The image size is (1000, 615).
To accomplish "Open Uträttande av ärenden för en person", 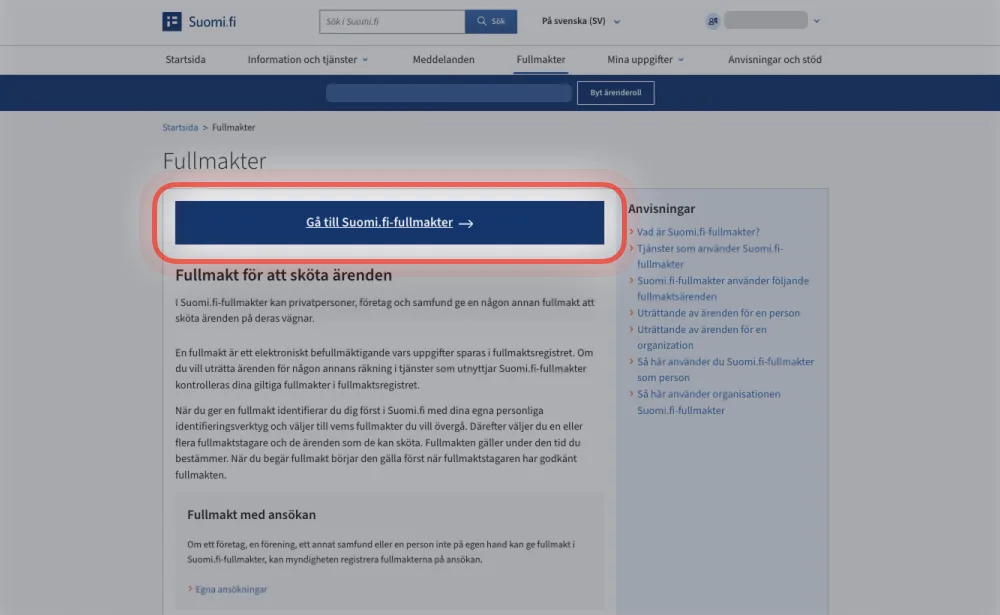I will pyautogui.click(x=718, y=313).
